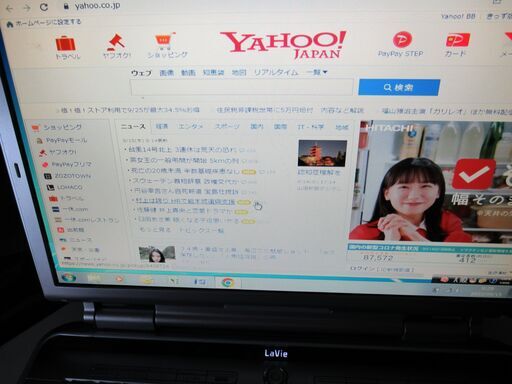The width and height of the screenshot is (512, 384).
Task: Open the ZOZOTOWN sidebar link
Action: pos(72,176)
